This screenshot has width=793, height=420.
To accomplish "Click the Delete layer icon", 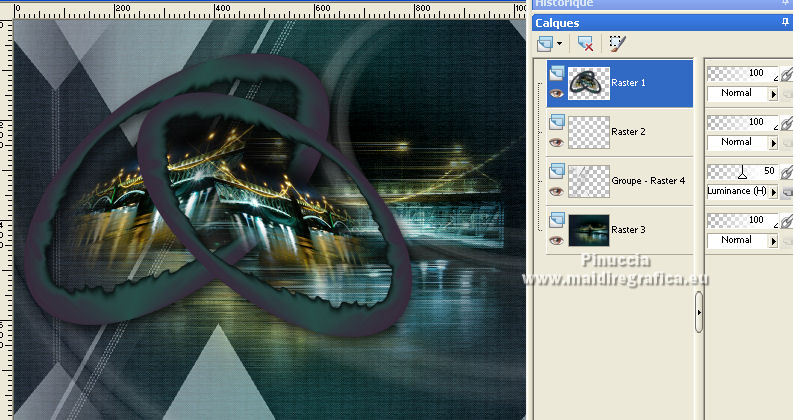I will click(585, 44).
